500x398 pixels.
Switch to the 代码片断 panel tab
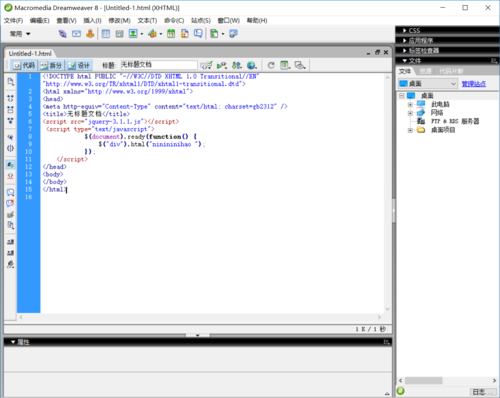click(451, 71)
